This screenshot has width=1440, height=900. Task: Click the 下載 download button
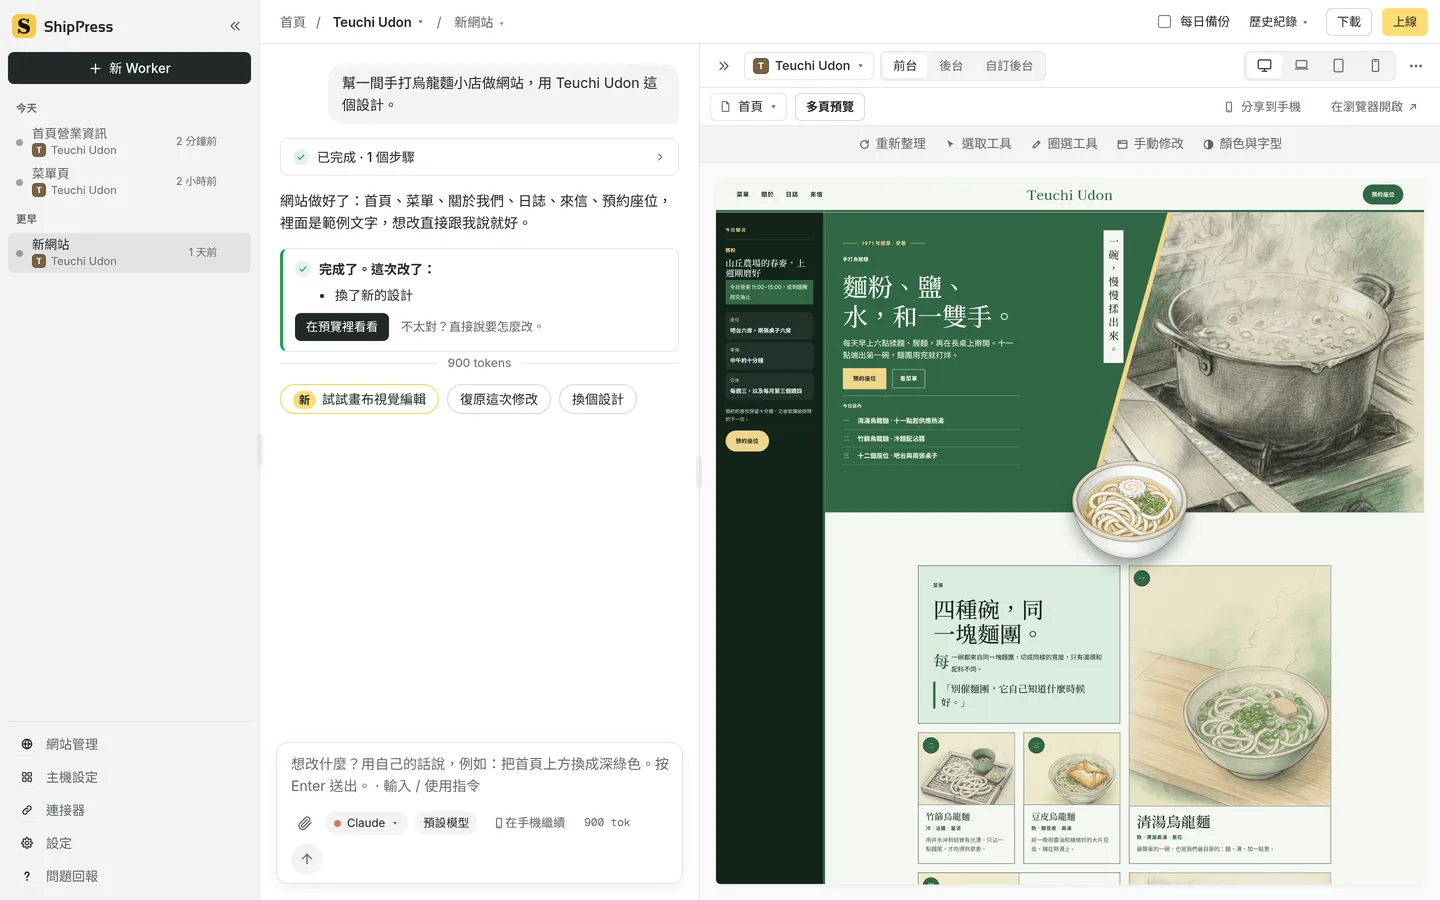[x=1349, y=22]
